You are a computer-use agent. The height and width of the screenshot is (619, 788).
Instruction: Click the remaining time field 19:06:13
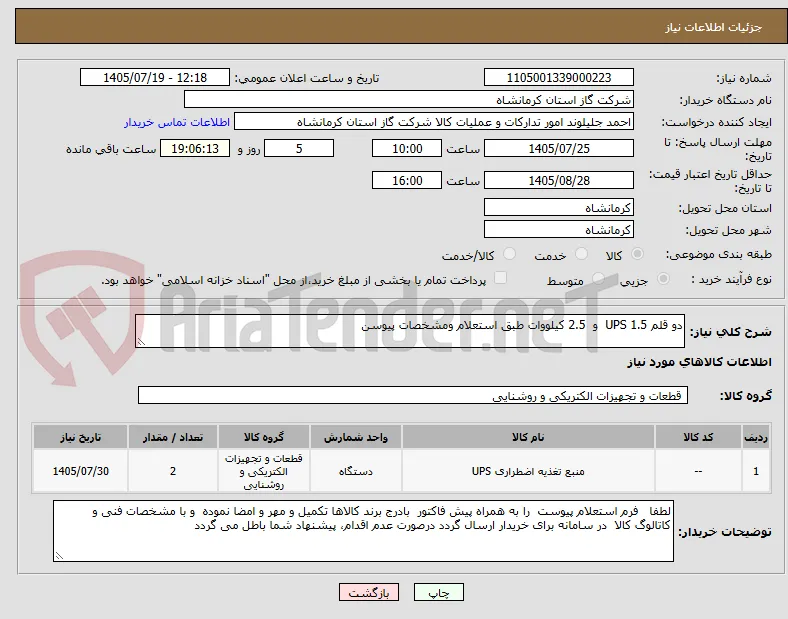click(195, 148)
